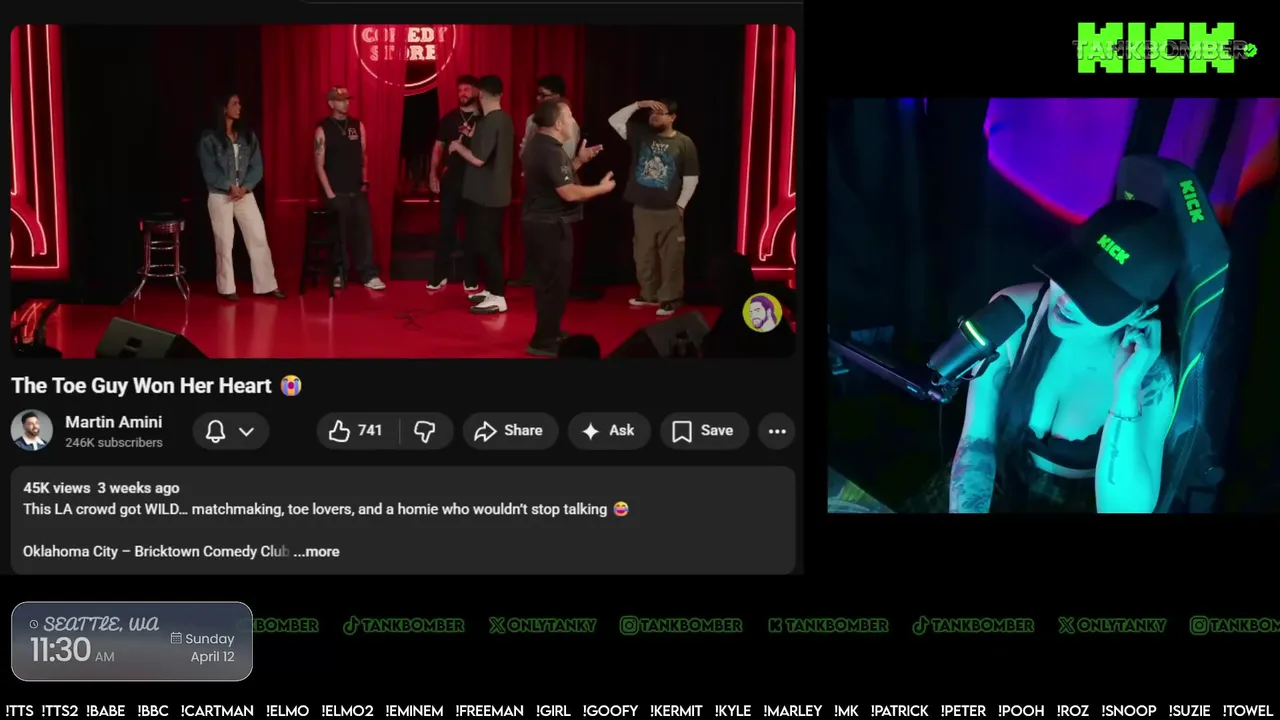Click the streamer webcam feed
This screenshot has height=720, width=1280.
[x=1053, y=305]
